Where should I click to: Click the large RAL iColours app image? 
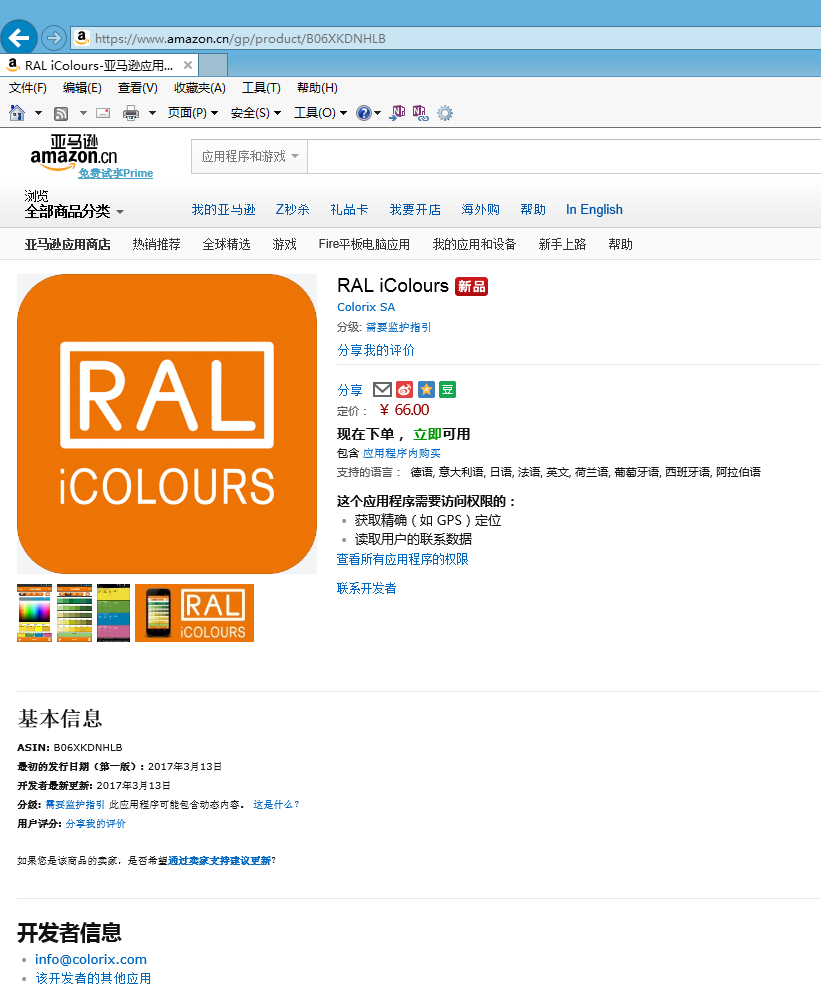pyautogui.click(x=167, y=424)
